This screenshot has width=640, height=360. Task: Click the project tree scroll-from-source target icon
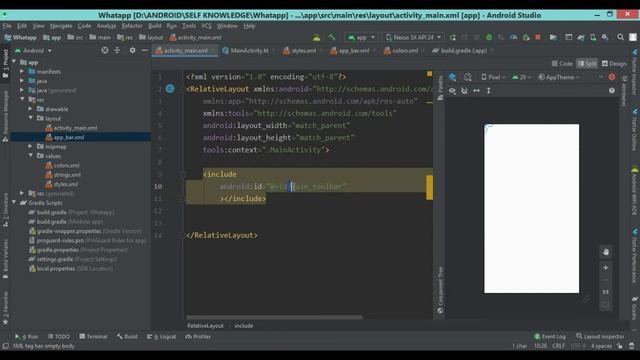pyautogui.click(x=105, y=50)
